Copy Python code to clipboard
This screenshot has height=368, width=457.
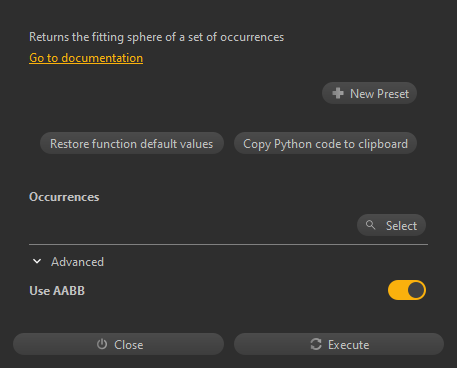[325, 143]
